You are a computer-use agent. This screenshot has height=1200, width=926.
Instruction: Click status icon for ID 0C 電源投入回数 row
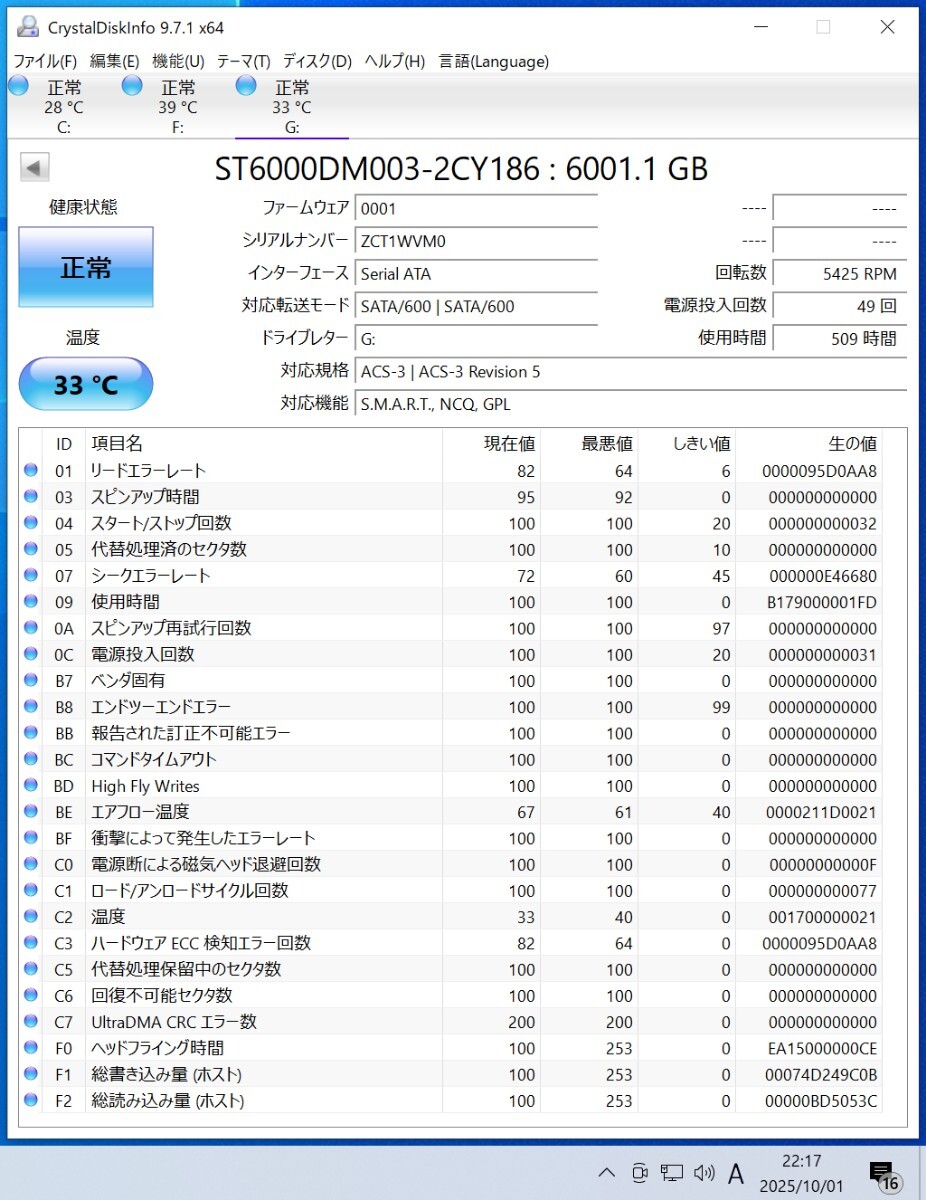(x=31, y=654)
